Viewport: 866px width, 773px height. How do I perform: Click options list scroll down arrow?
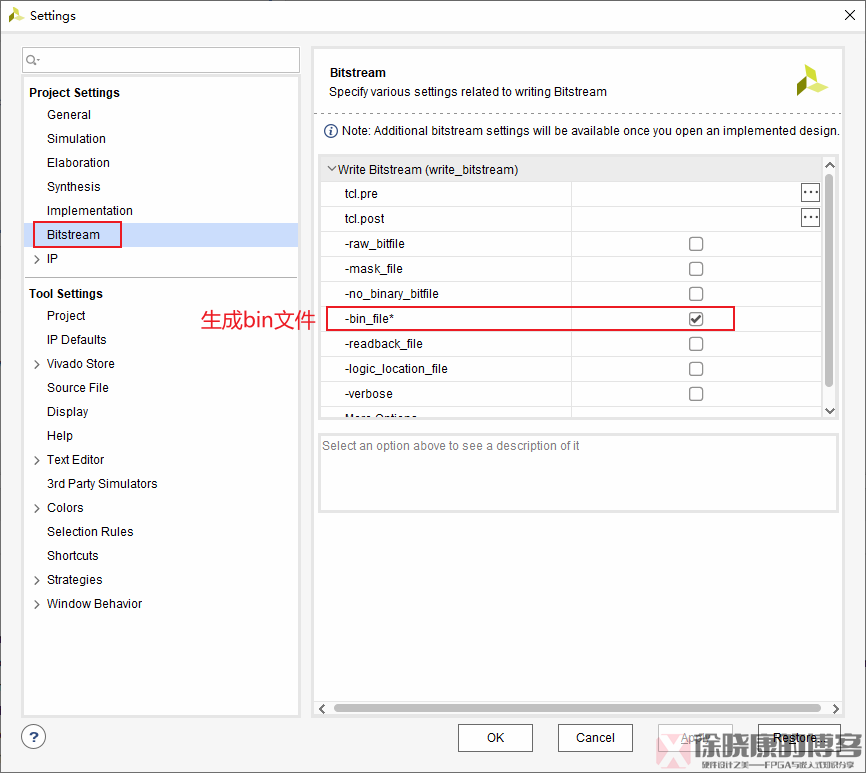[829, 411]
